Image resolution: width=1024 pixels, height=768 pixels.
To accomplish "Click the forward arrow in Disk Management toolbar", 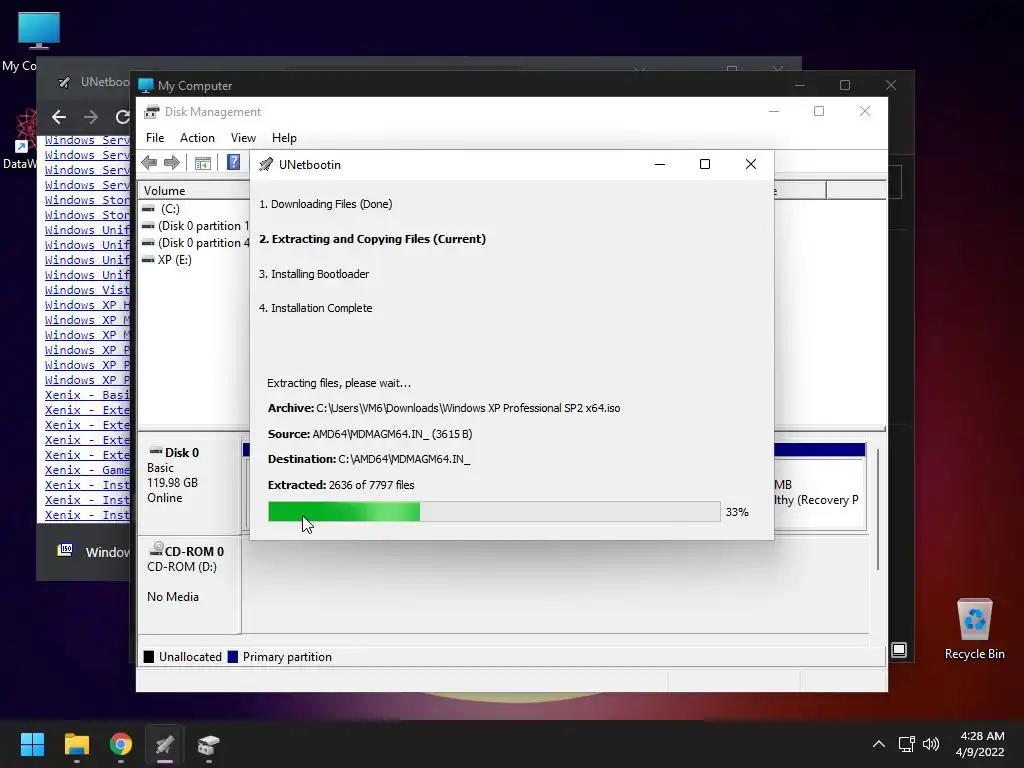I will point(172,163).
